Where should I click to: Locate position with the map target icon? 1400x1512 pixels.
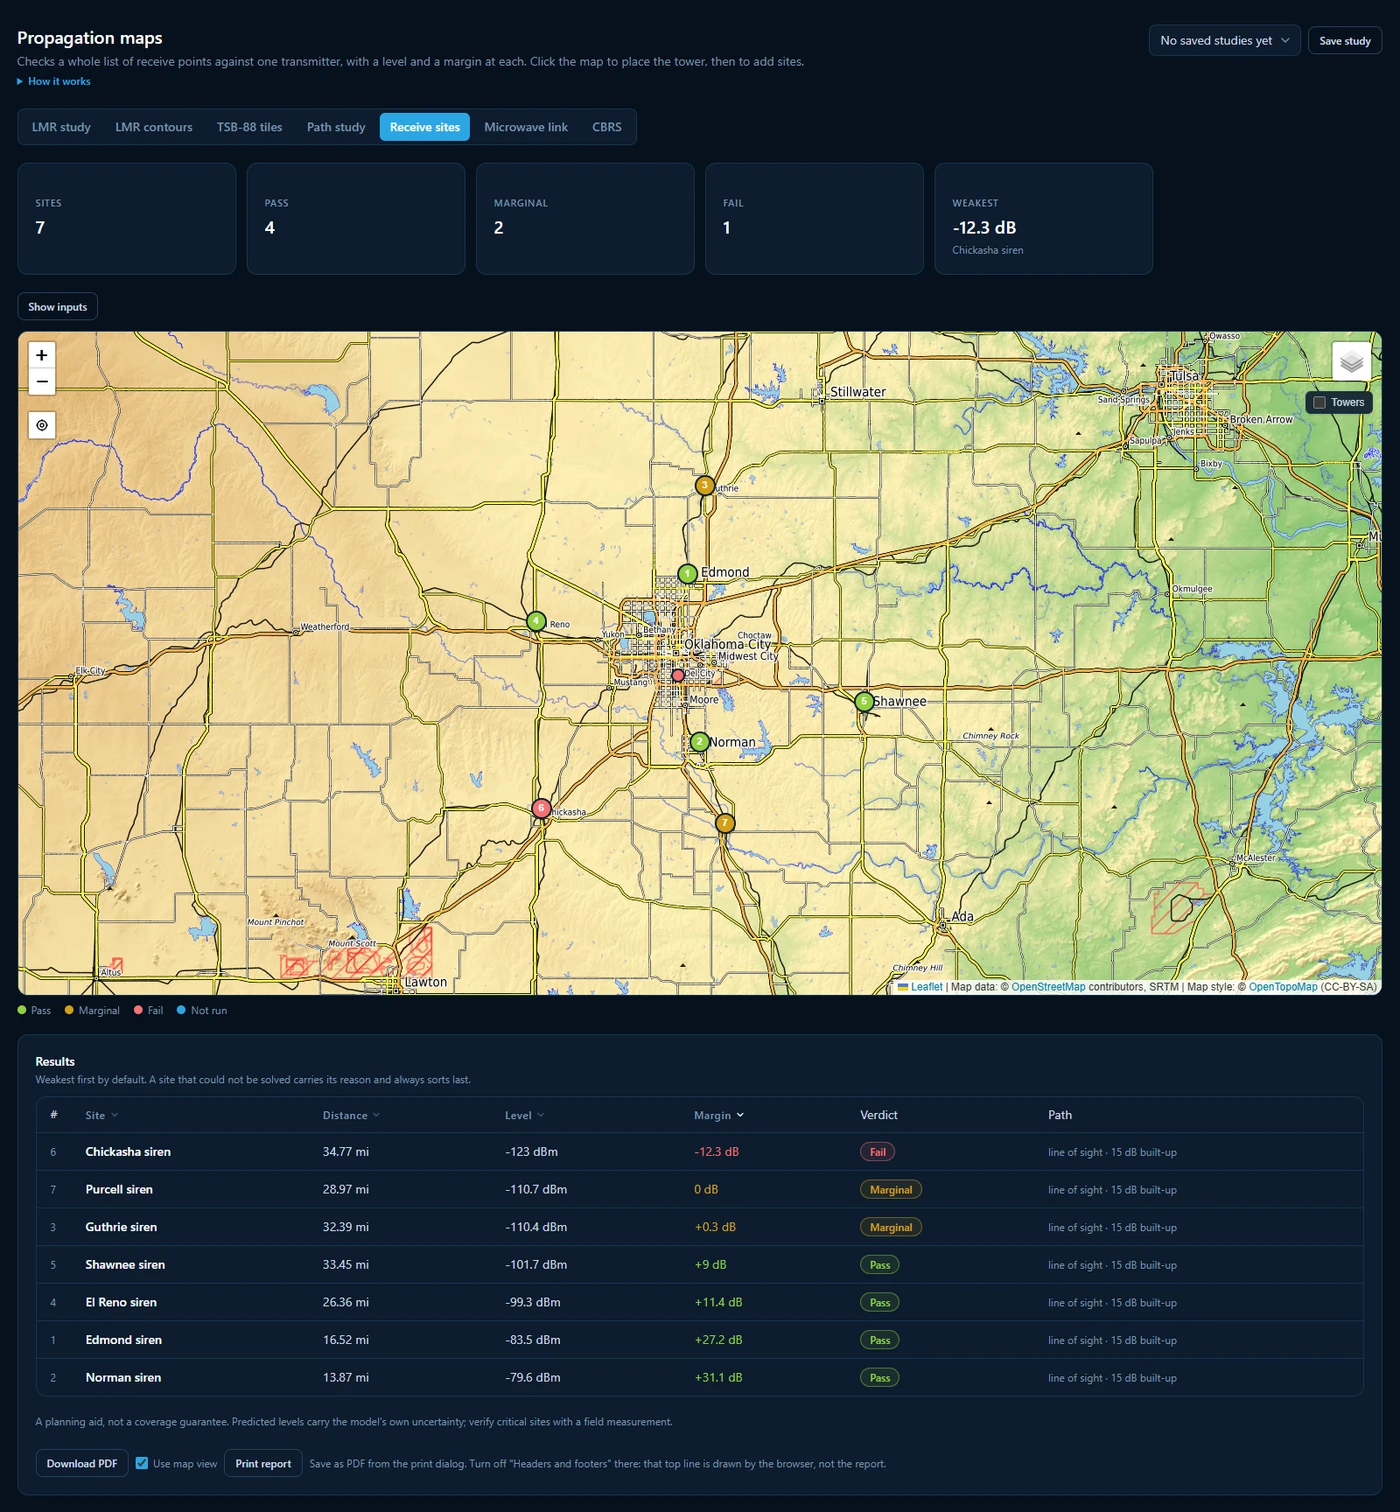42,425
